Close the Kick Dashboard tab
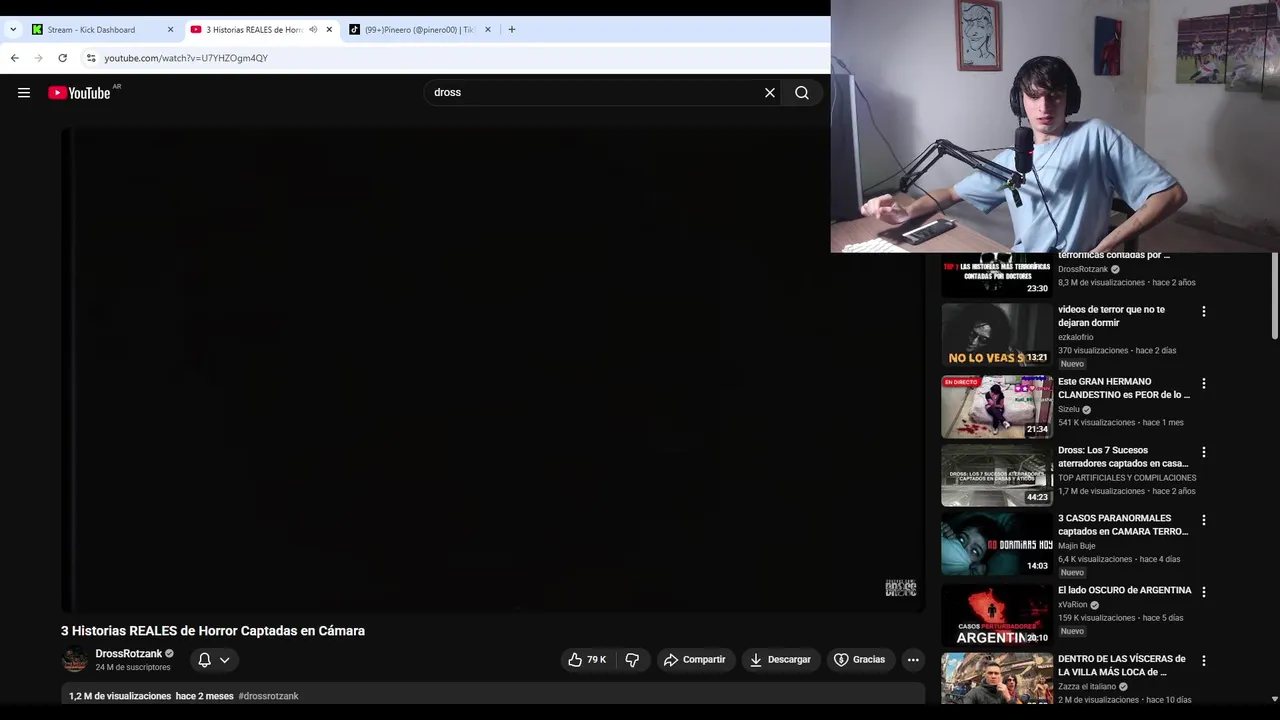The height and width of the screenshot is (720, 1280). 170,30
